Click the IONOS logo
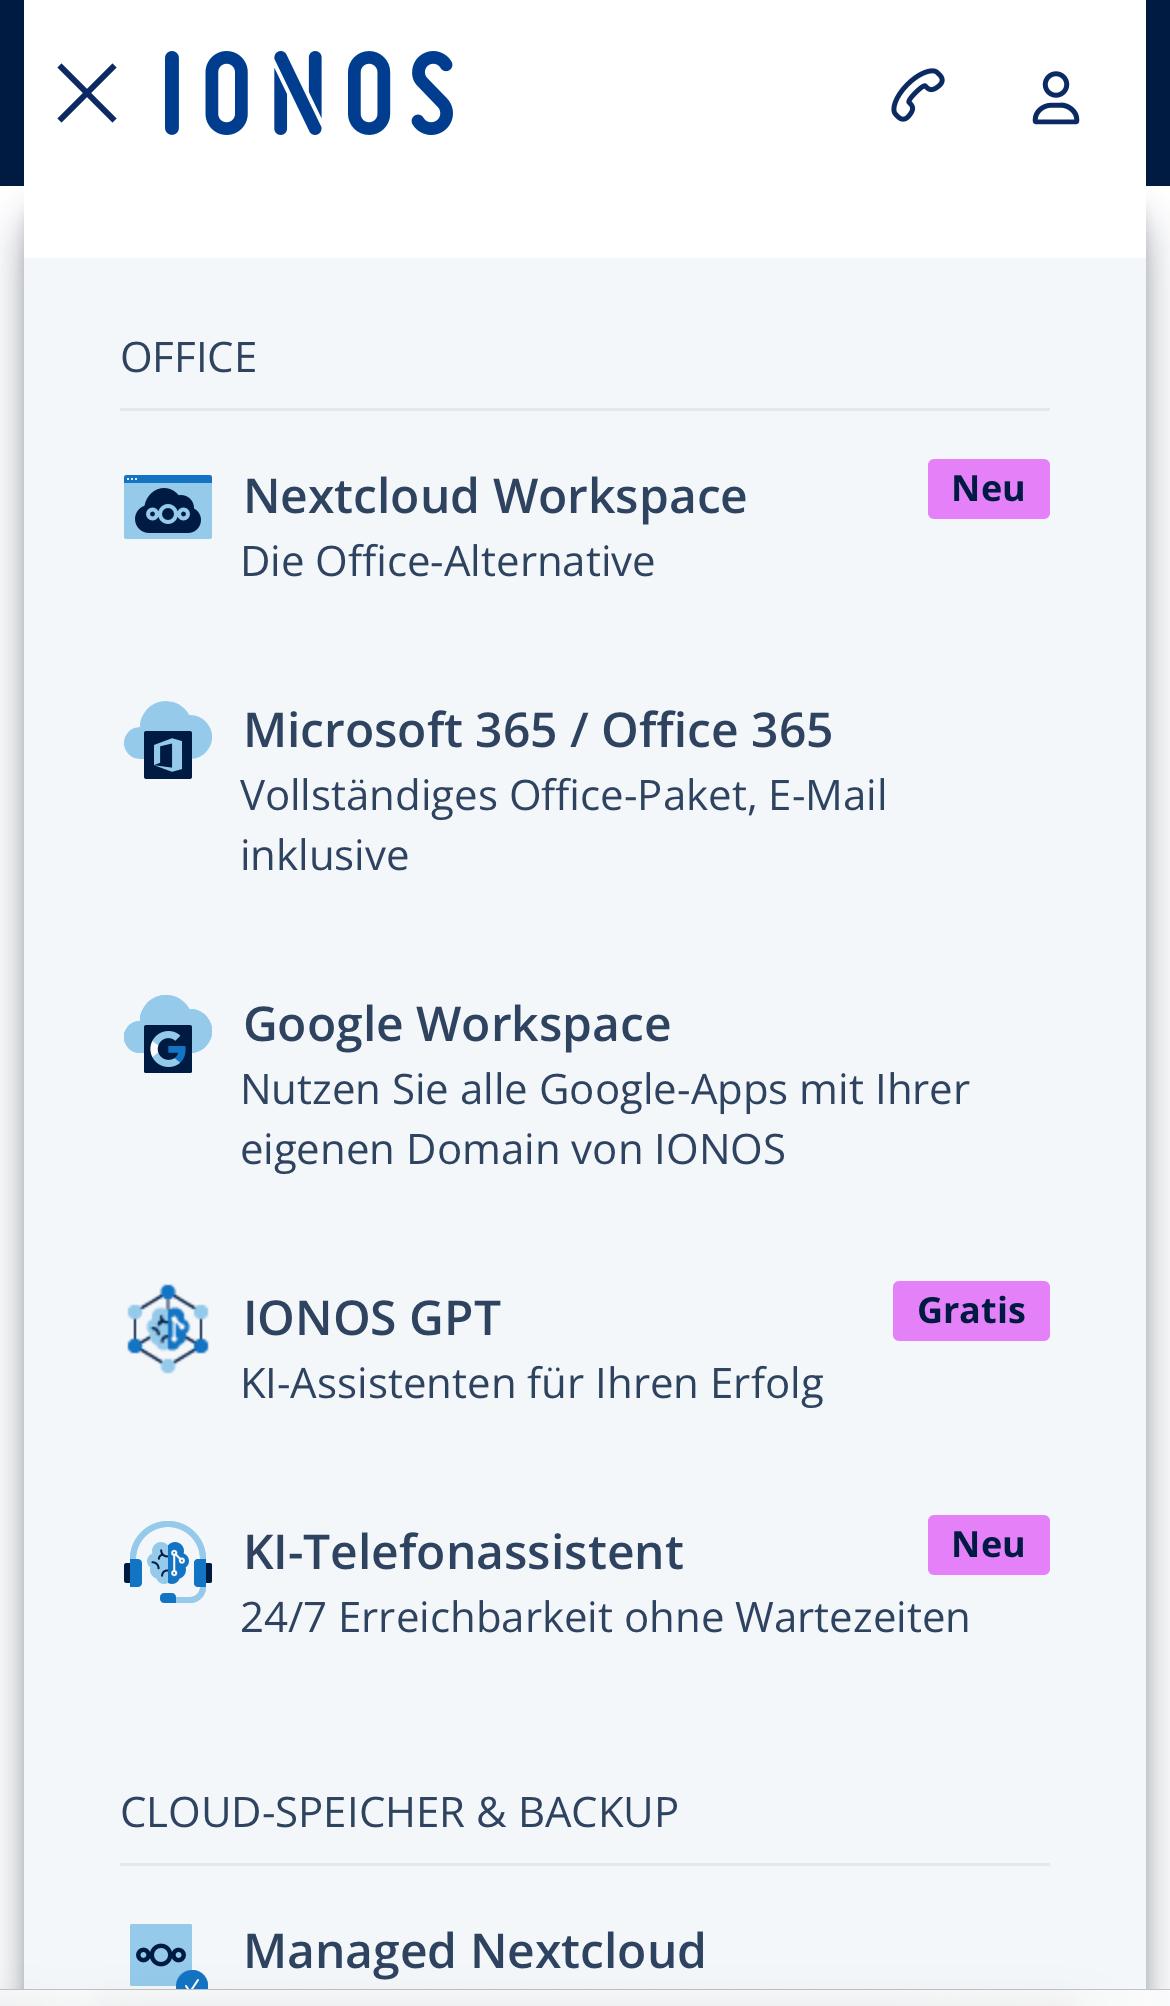The height and width of the screenshot is (2006, 1170). [x=309, y=94]
